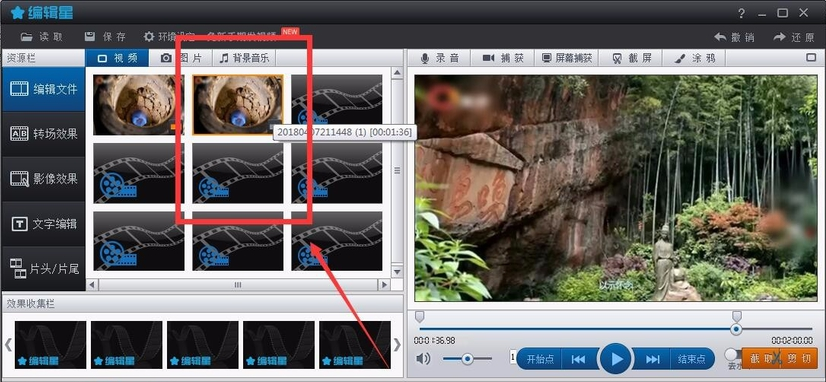Click the vertical scrollbar grip handle

[x=397, y=171]
